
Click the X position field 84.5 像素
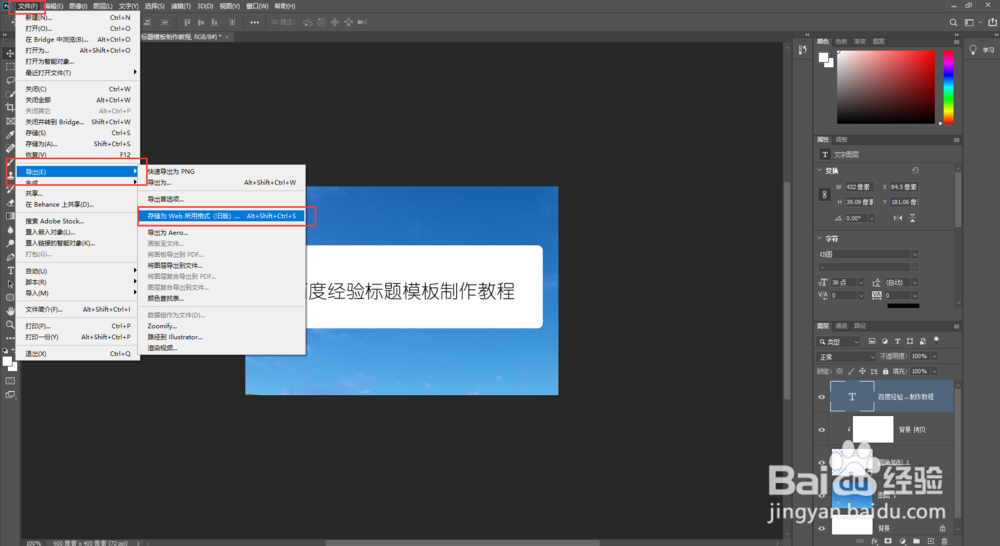click(x=904, y=187)
